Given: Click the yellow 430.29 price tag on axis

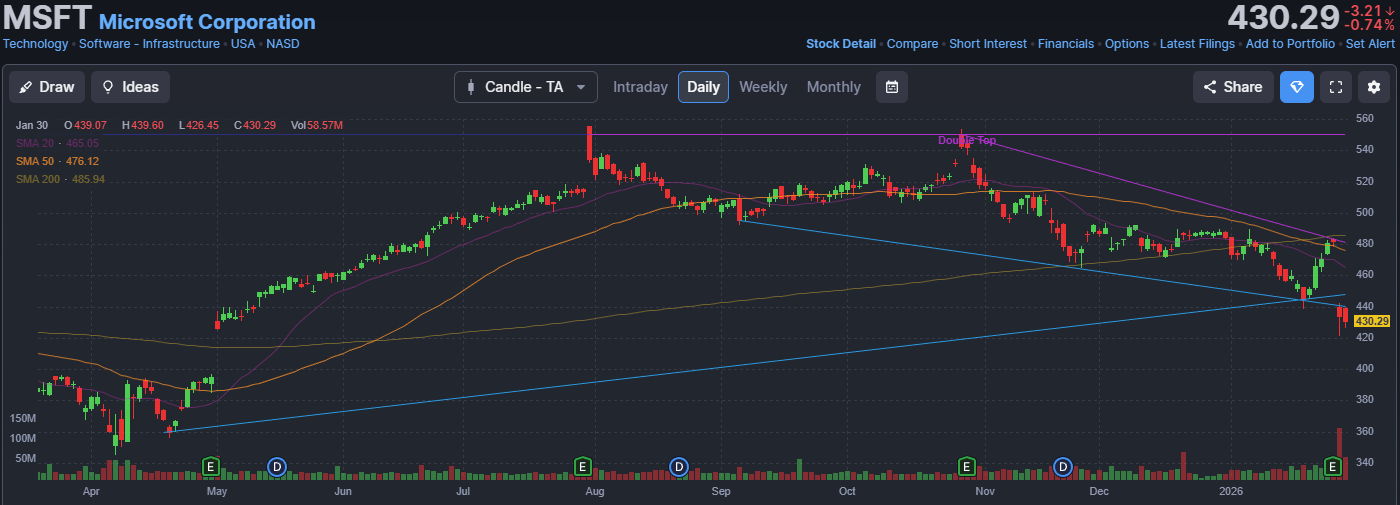Looking at the screenshot, I should (x=1371, y=321).
